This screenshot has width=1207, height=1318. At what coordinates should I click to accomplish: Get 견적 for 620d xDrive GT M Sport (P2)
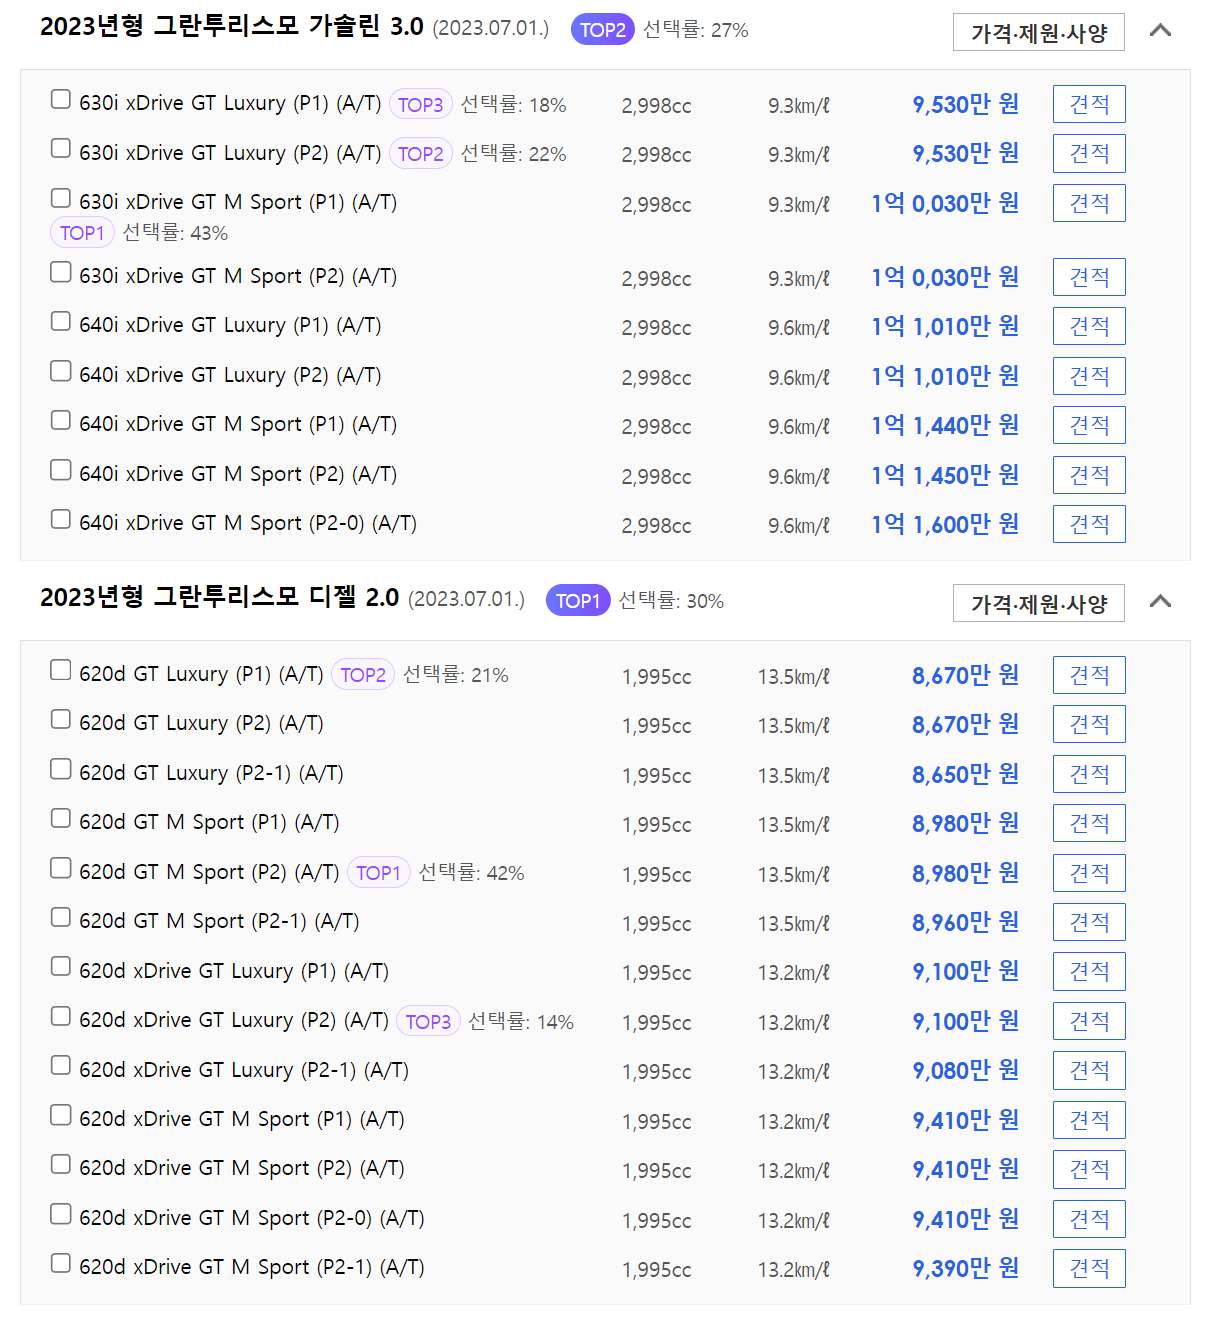point(1089,1169)
